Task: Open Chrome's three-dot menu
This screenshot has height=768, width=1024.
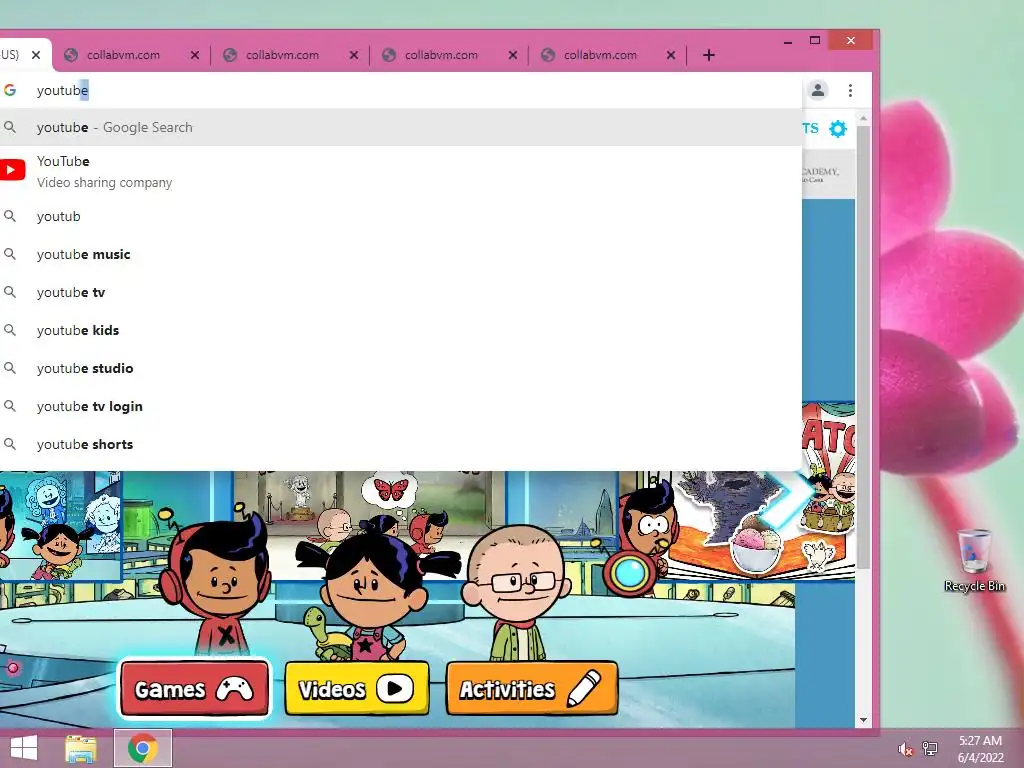Action: 850,90
